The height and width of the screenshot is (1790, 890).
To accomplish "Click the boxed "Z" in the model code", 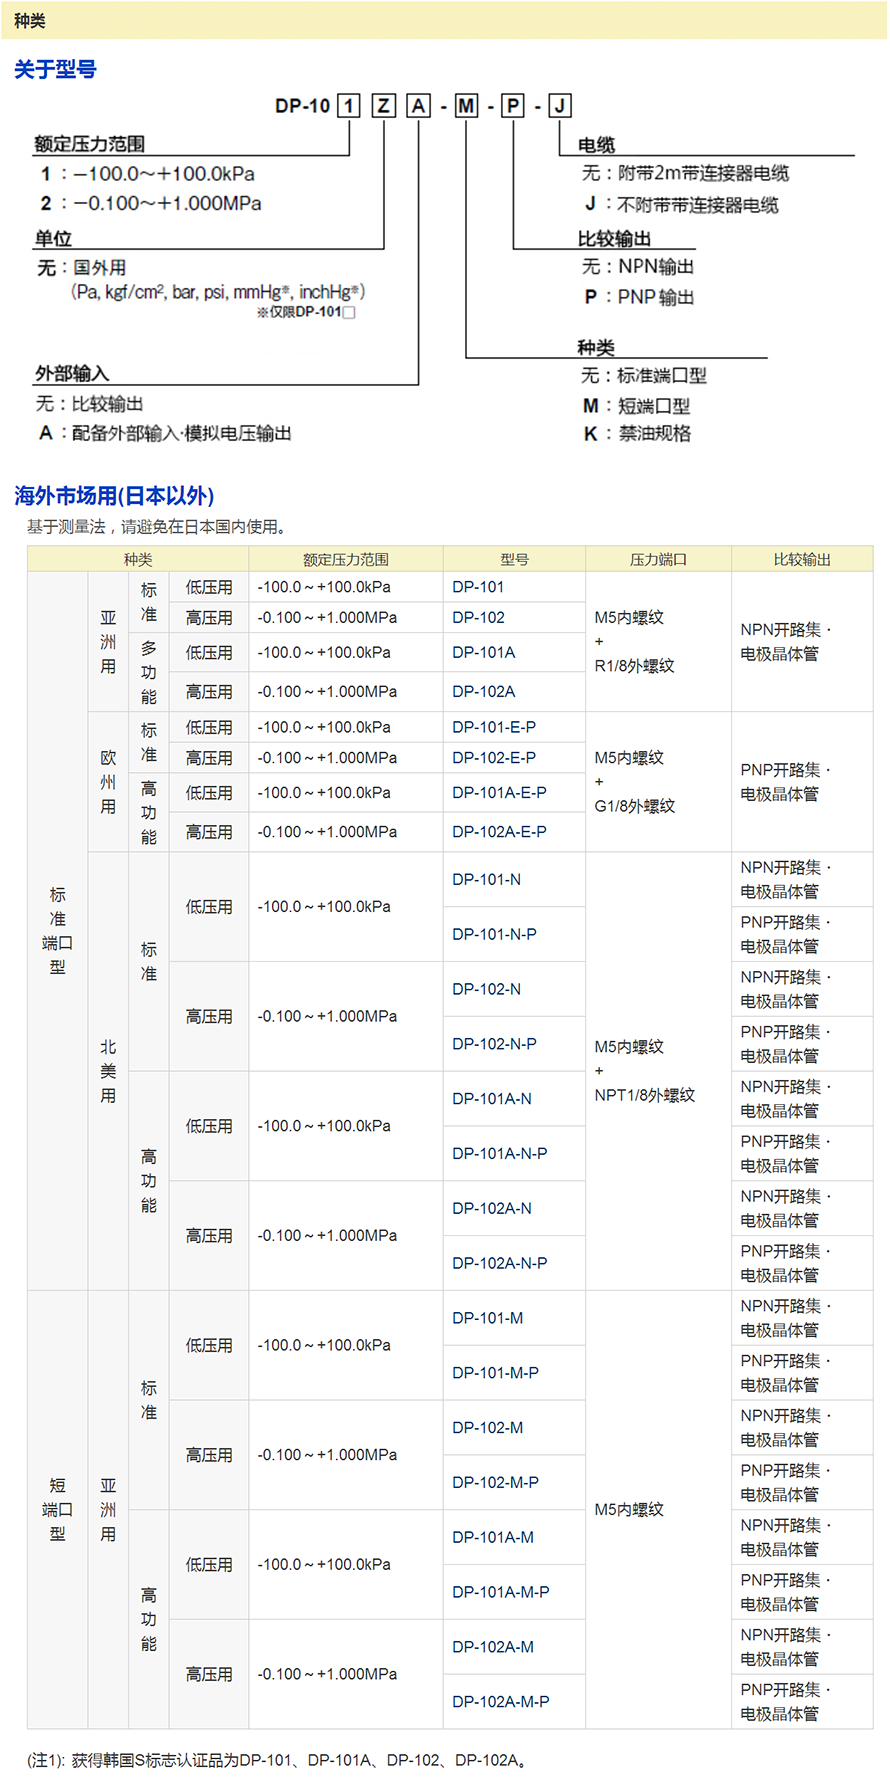I will (384, 106).
